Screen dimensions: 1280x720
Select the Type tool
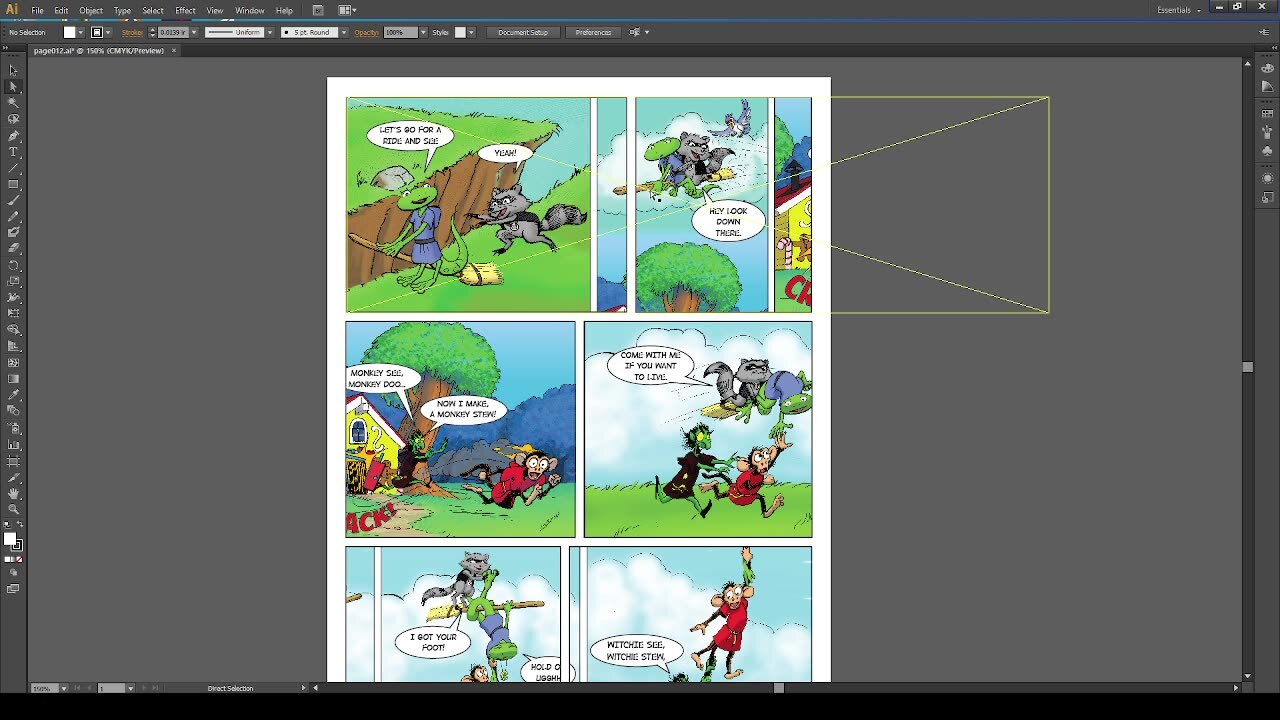pos(13,151)
